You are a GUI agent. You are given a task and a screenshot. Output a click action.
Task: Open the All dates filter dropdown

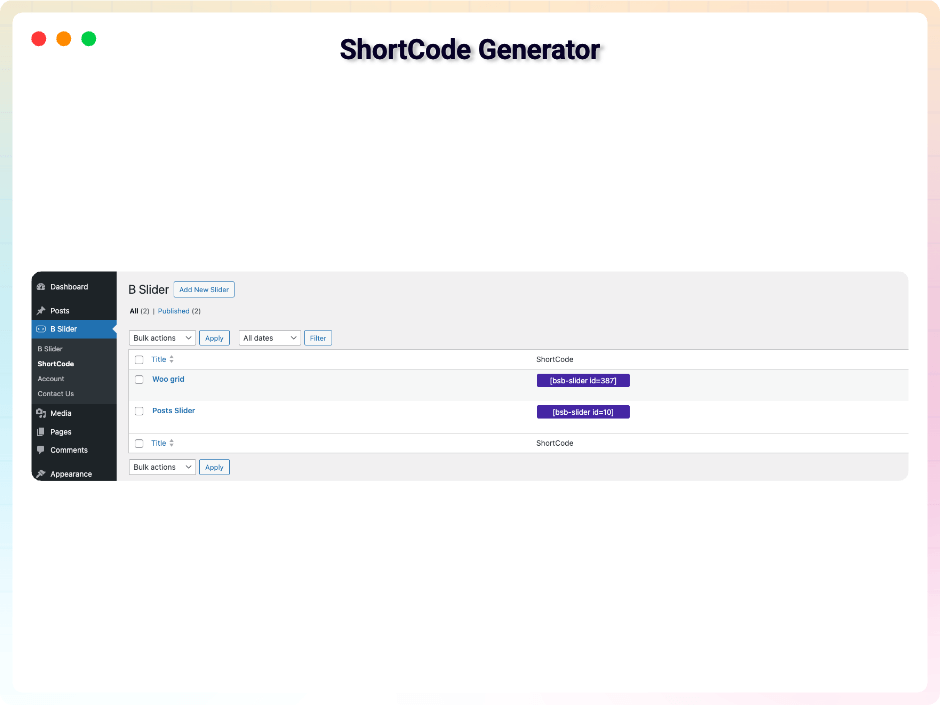click(268, 337)
